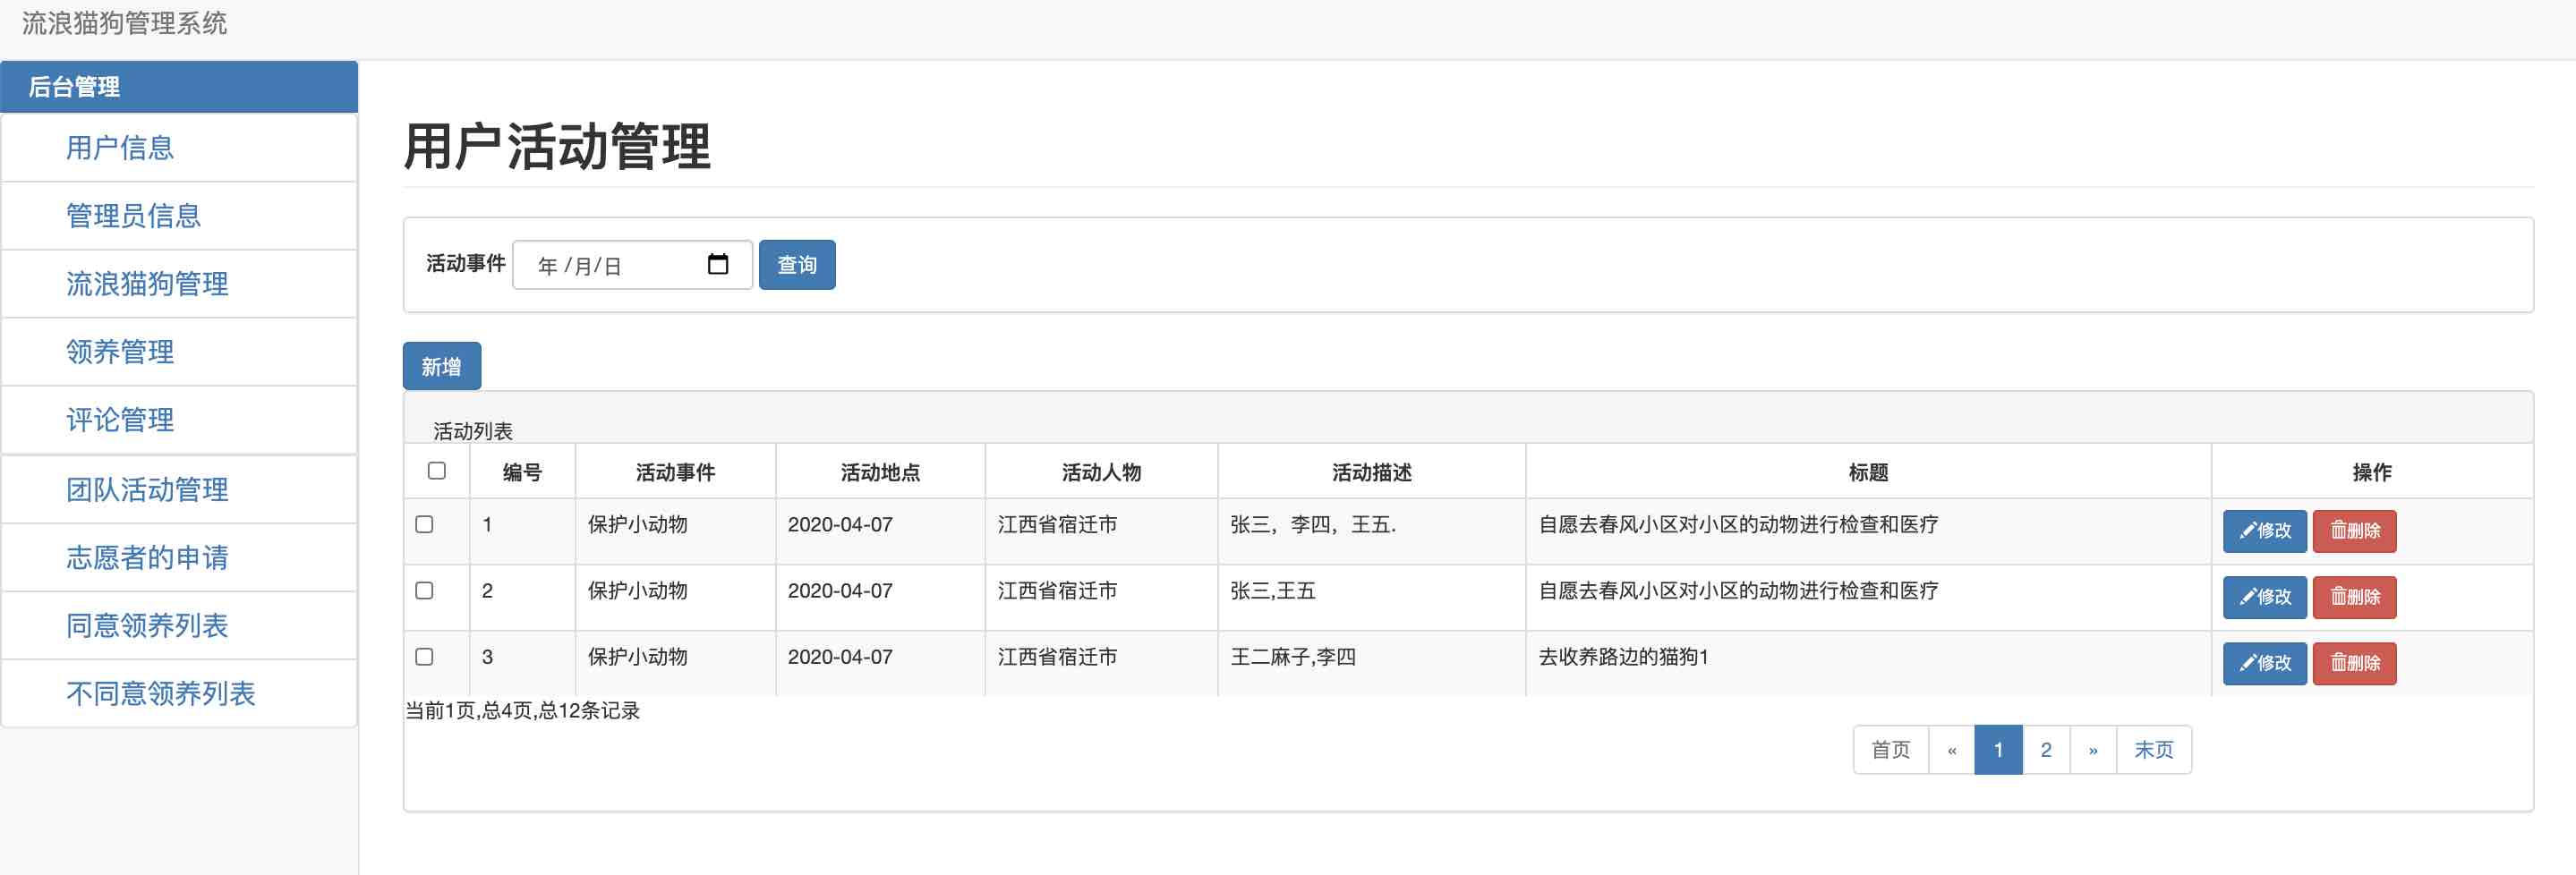Image resolution: width=2576 pixels, height=875 pixels.
Task: Click the previous page « button
Action: [1951, 750]
